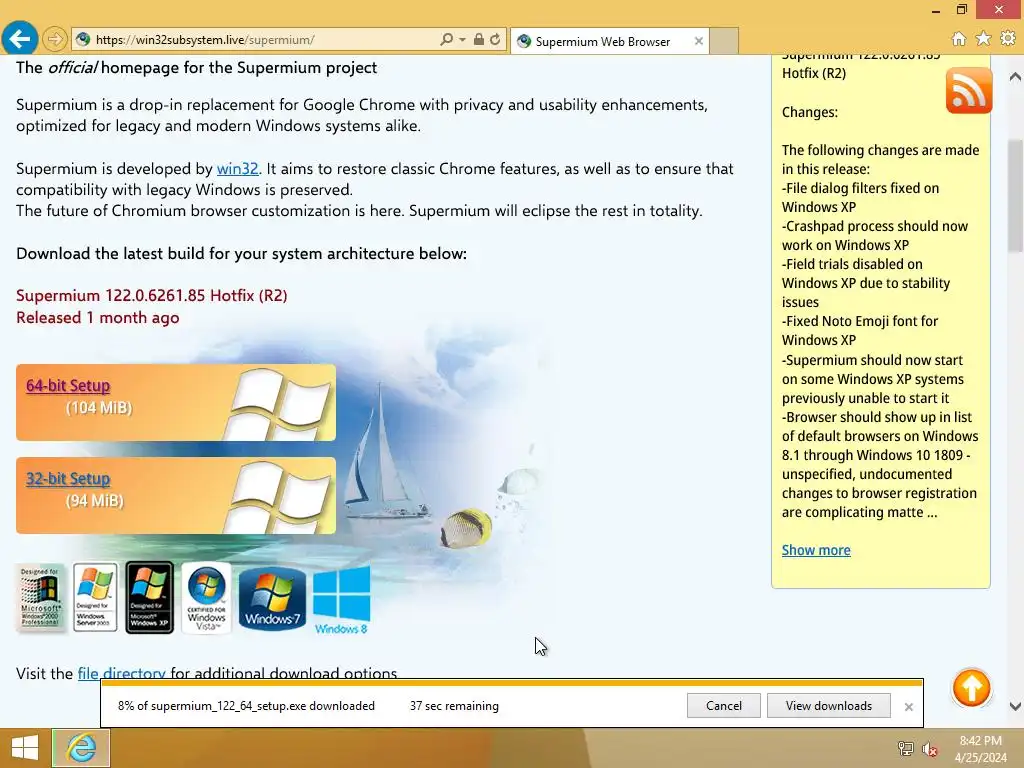This screenshot has width=1024, height=768.
Task: Refresh the page with the reload icon
Action: (x=495, y=40)
